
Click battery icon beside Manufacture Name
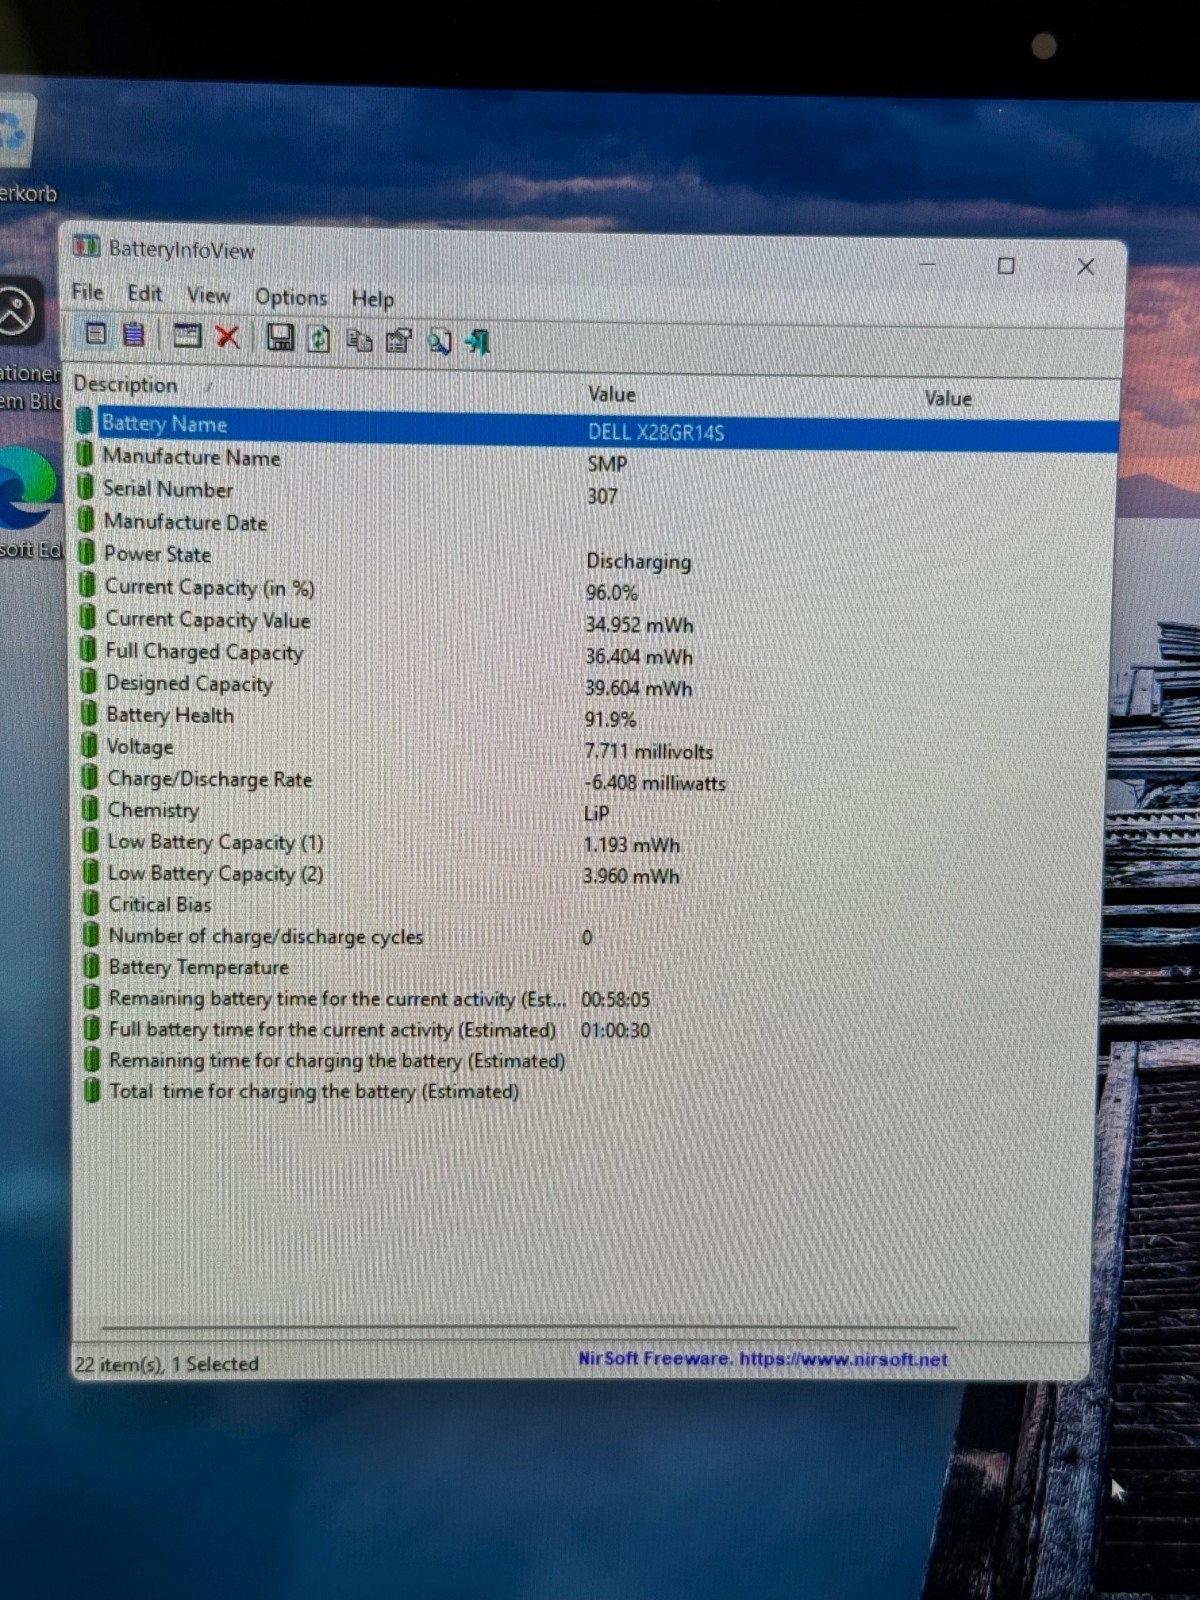87,456
